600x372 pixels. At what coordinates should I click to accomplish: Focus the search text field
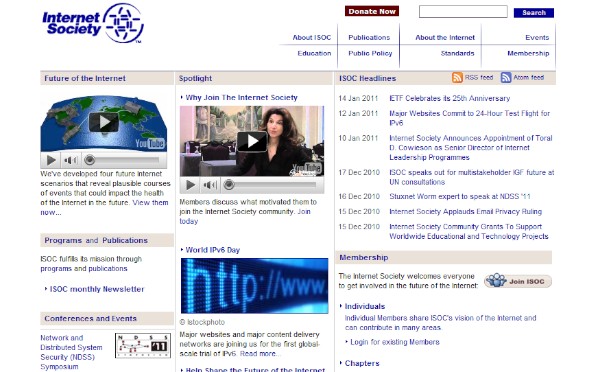click(x=463, y=11)
